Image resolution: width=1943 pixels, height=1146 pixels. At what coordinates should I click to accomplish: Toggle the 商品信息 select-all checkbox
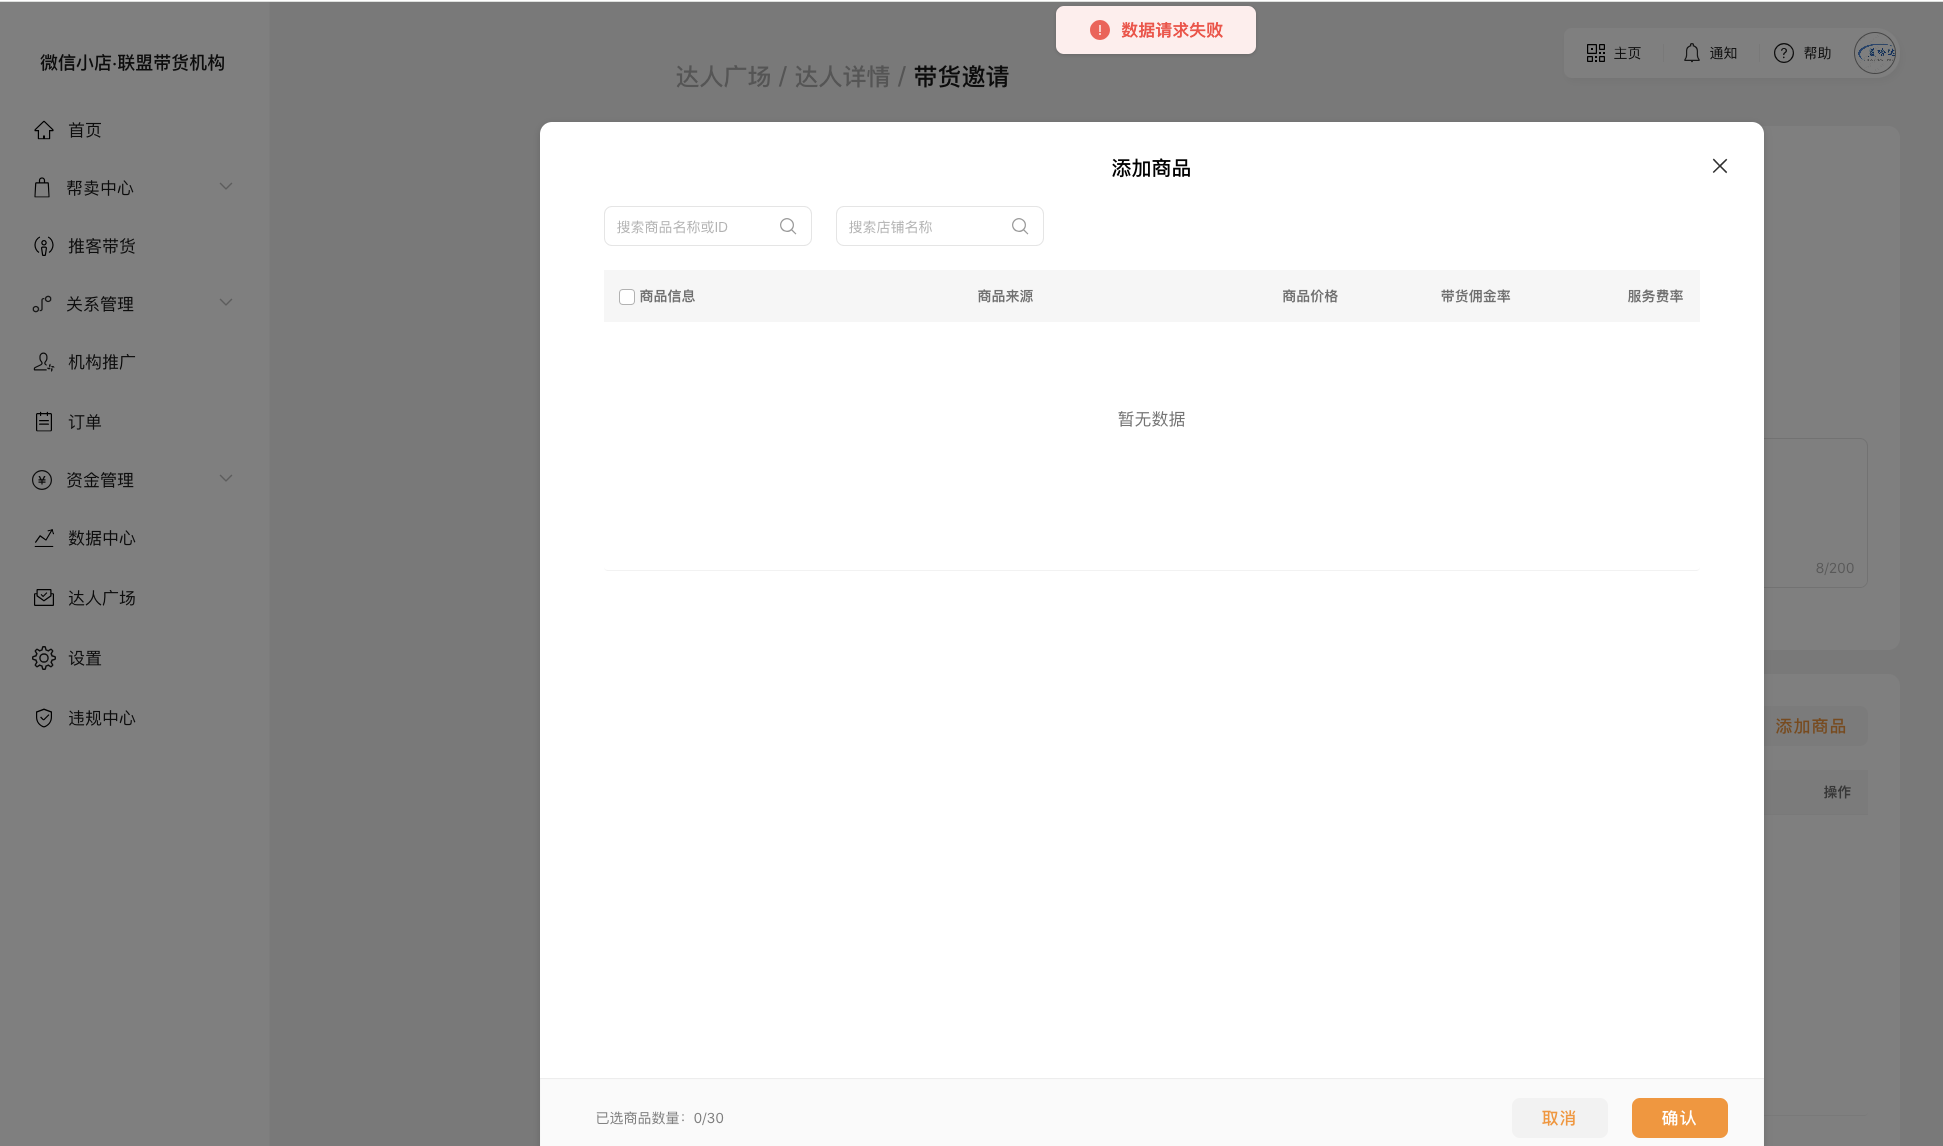tap(627, 297)
